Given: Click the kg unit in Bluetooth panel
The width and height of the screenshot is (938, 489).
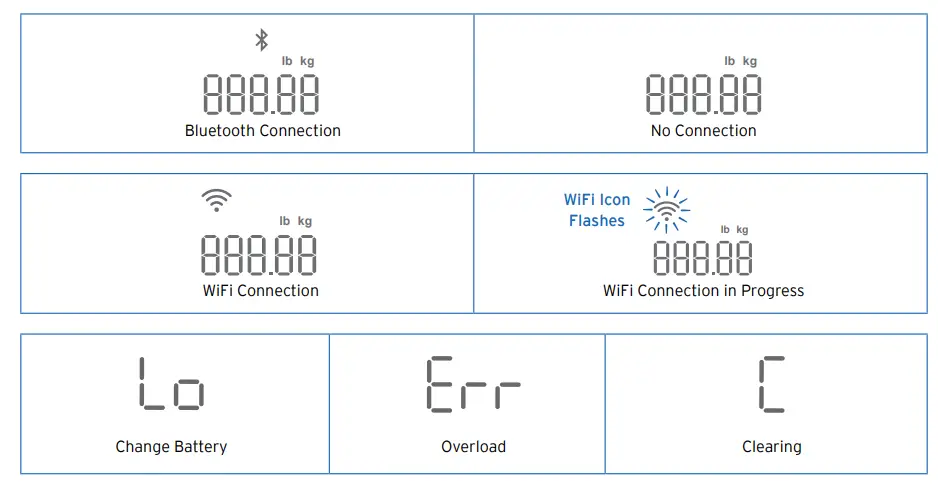Looking at the screenshot, I should coord(306,61).
